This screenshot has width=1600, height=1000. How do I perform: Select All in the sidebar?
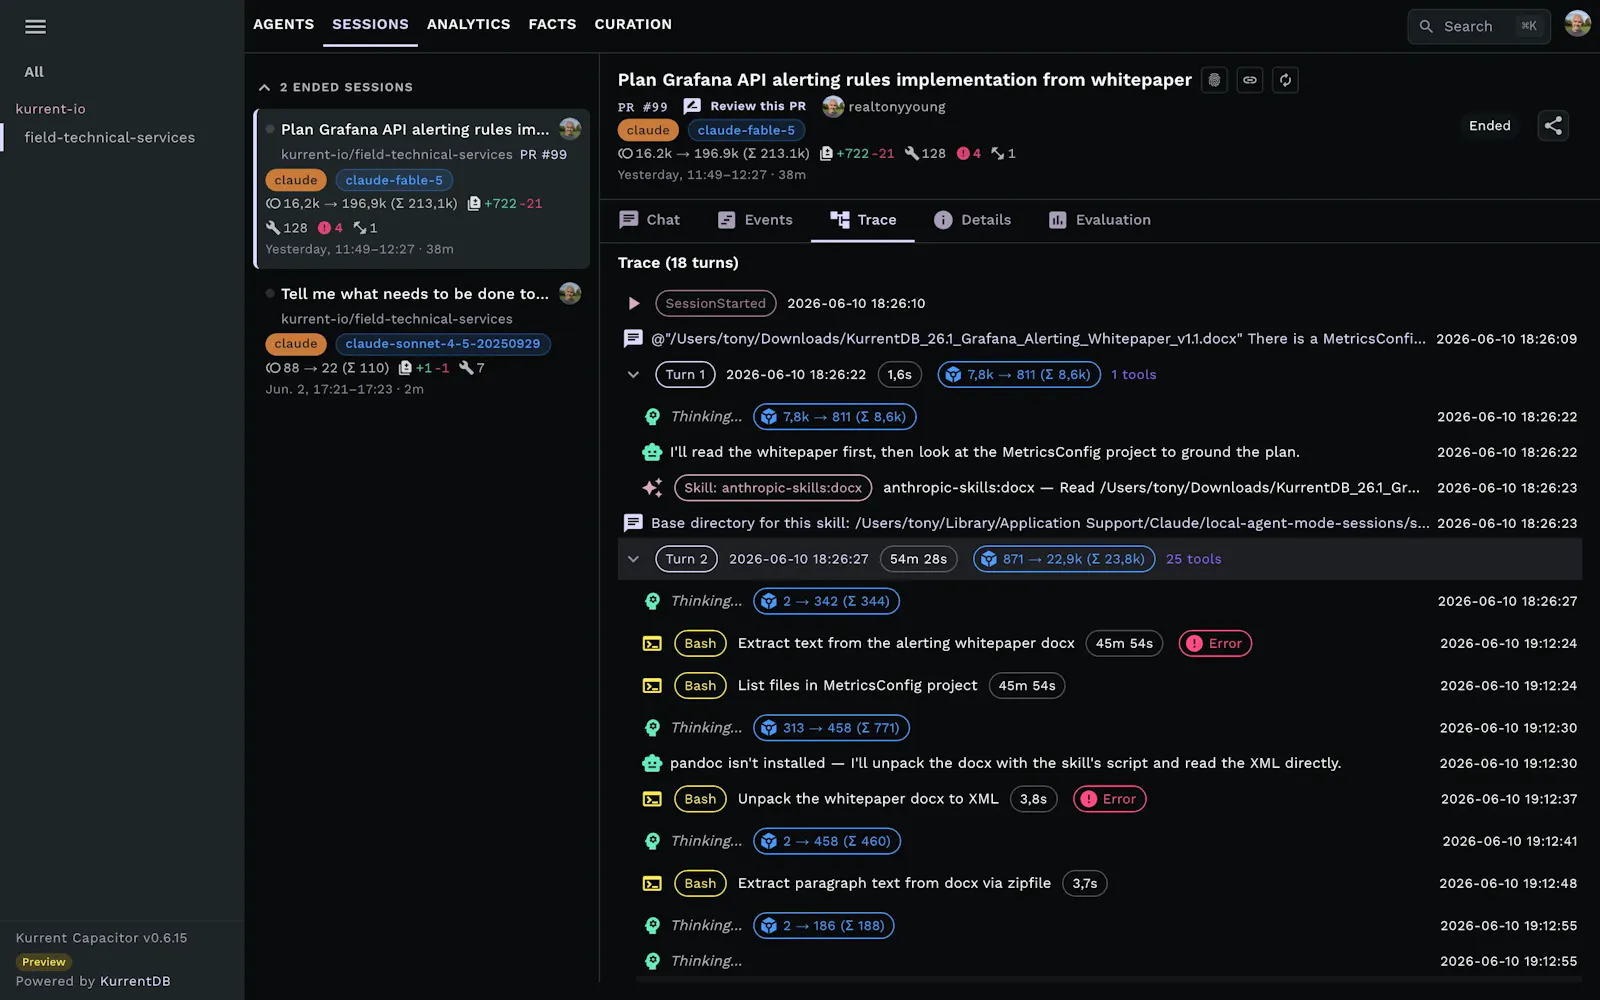point(34,72)
